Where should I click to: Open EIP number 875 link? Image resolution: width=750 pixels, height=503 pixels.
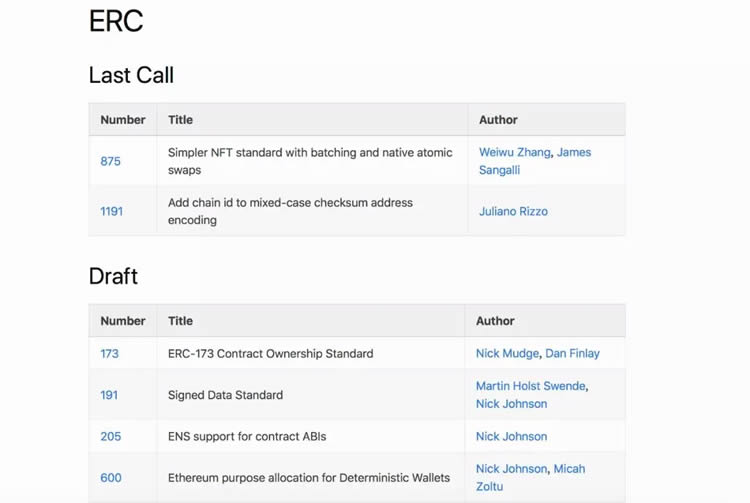point(110,161)
